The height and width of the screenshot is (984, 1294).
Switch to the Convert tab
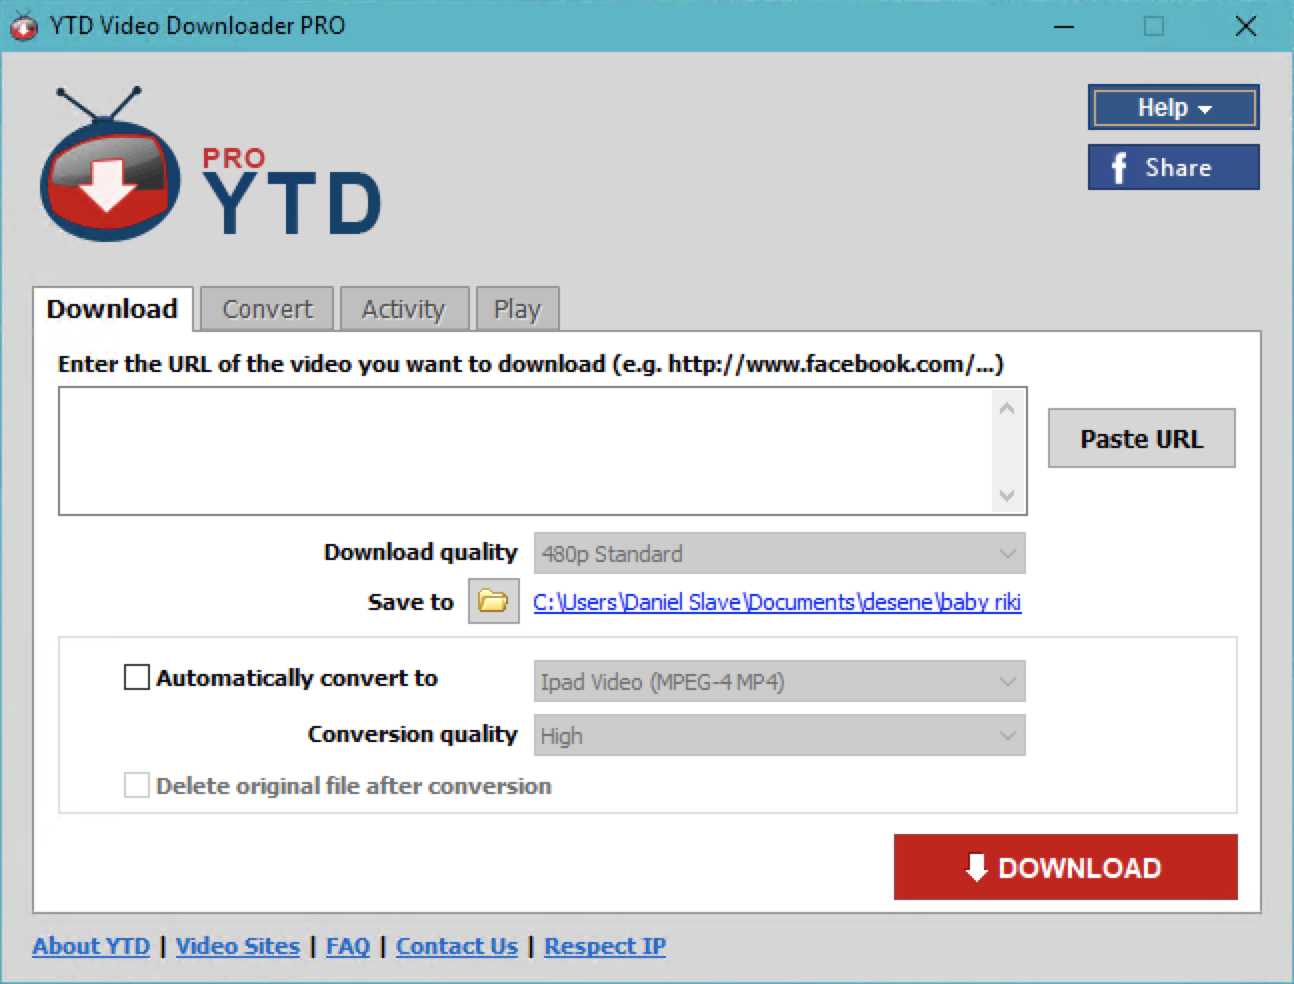267,309
